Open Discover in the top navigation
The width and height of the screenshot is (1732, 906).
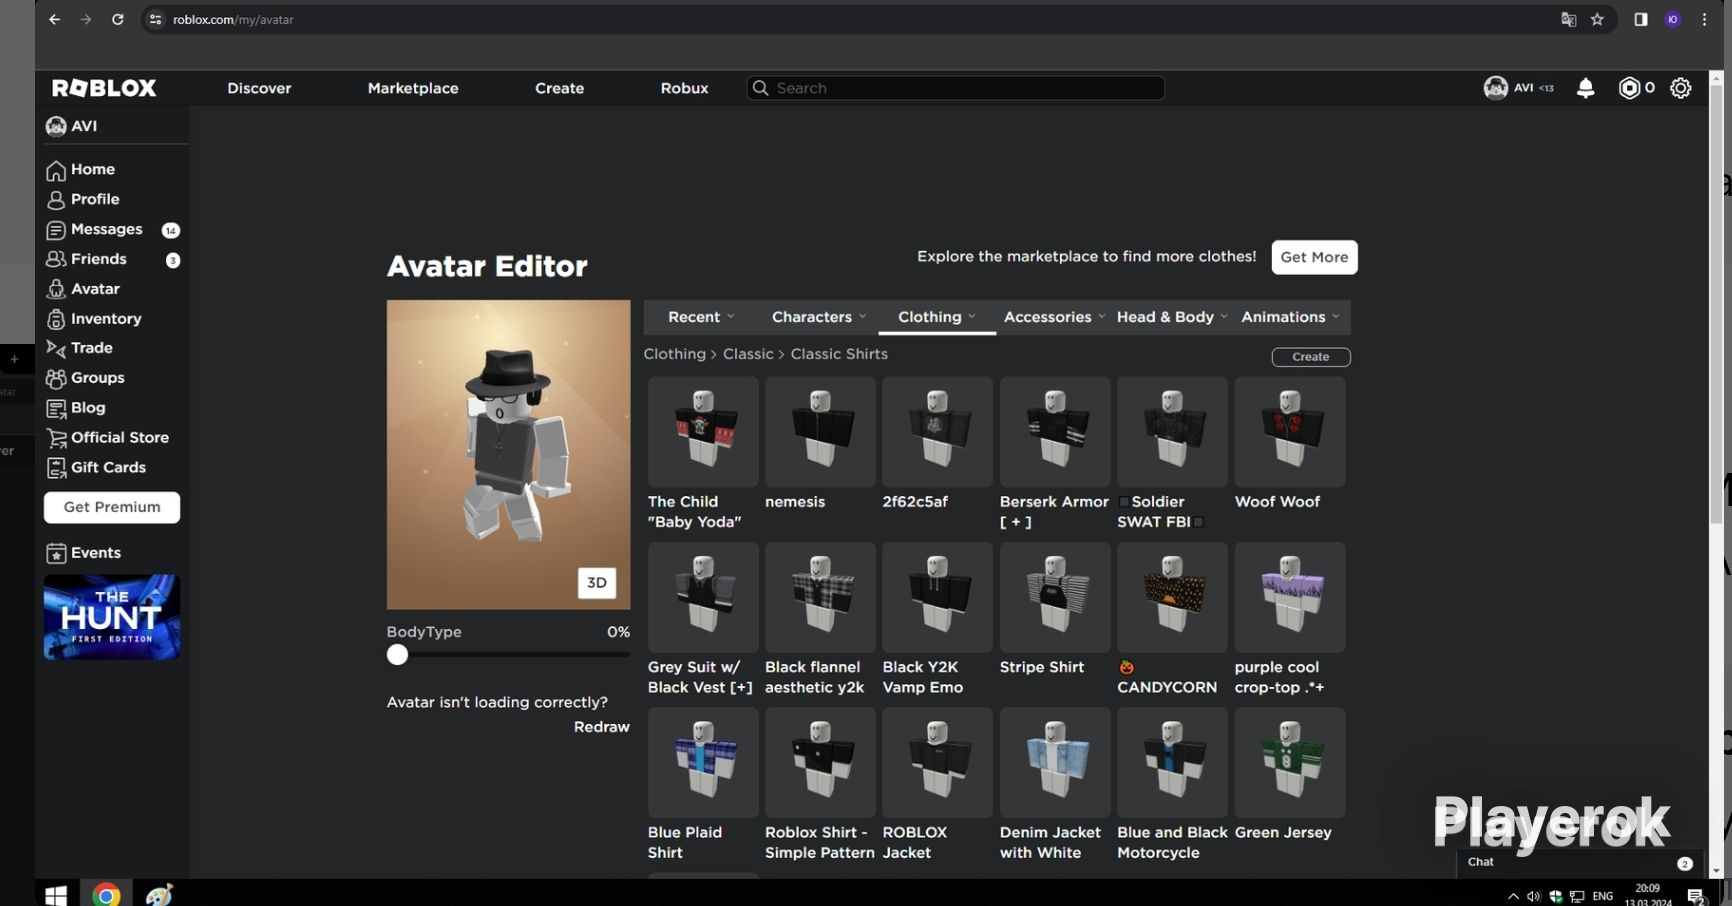(259, 88)
